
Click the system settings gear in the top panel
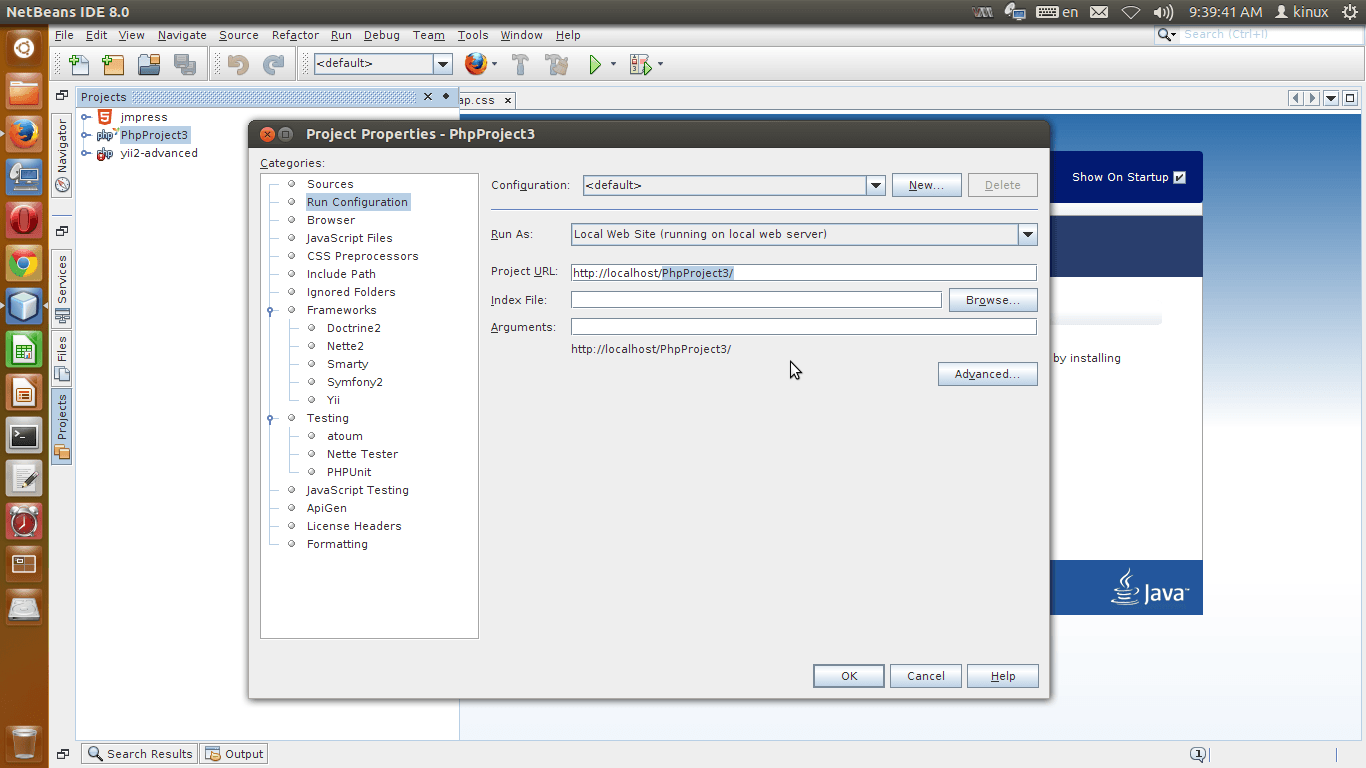(x=1350, y=12)
